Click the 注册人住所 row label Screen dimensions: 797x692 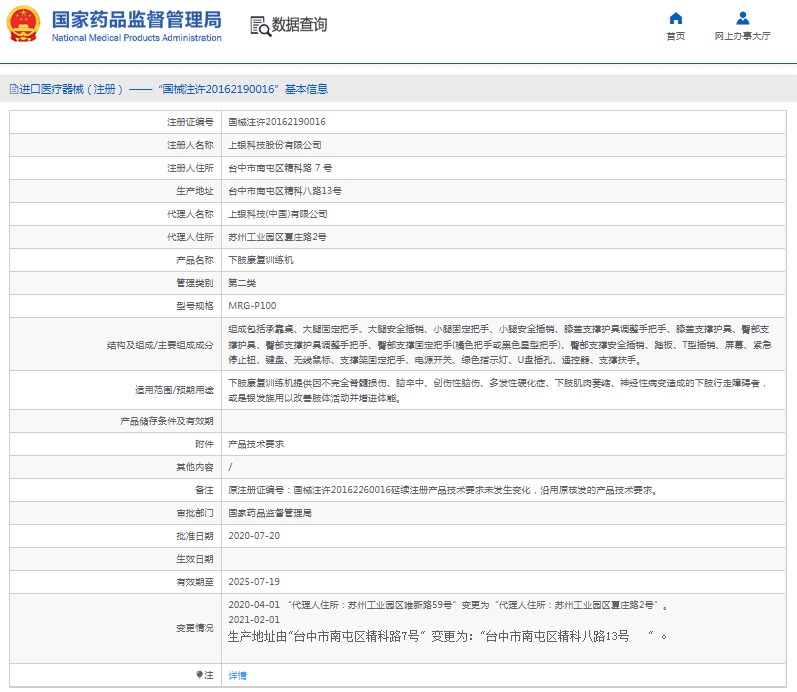(x=190, y=168)
